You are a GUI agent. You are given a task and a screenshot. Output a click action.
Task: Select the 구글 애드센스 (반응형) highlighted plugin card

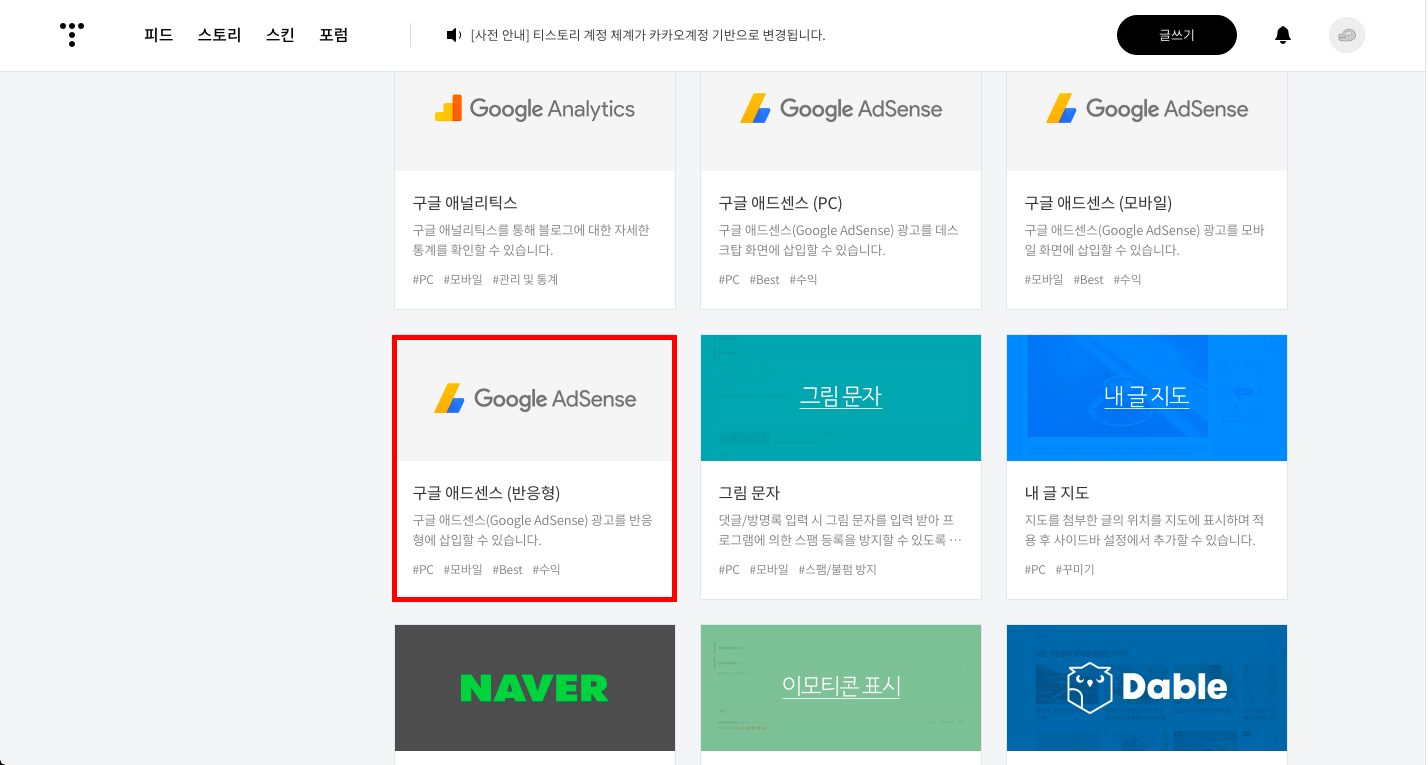coord(534,467)
